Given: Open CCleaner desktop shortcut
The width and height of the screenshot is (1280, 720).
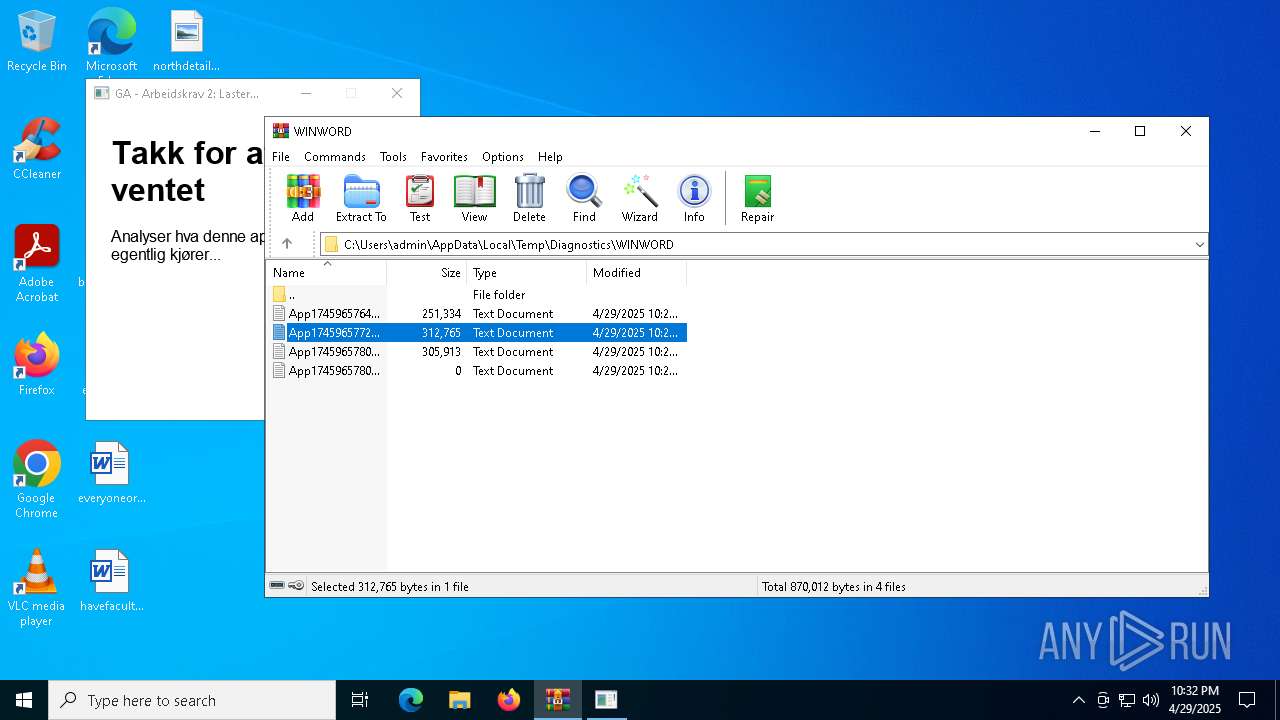Looking at the screenshot, I should 37,149.
